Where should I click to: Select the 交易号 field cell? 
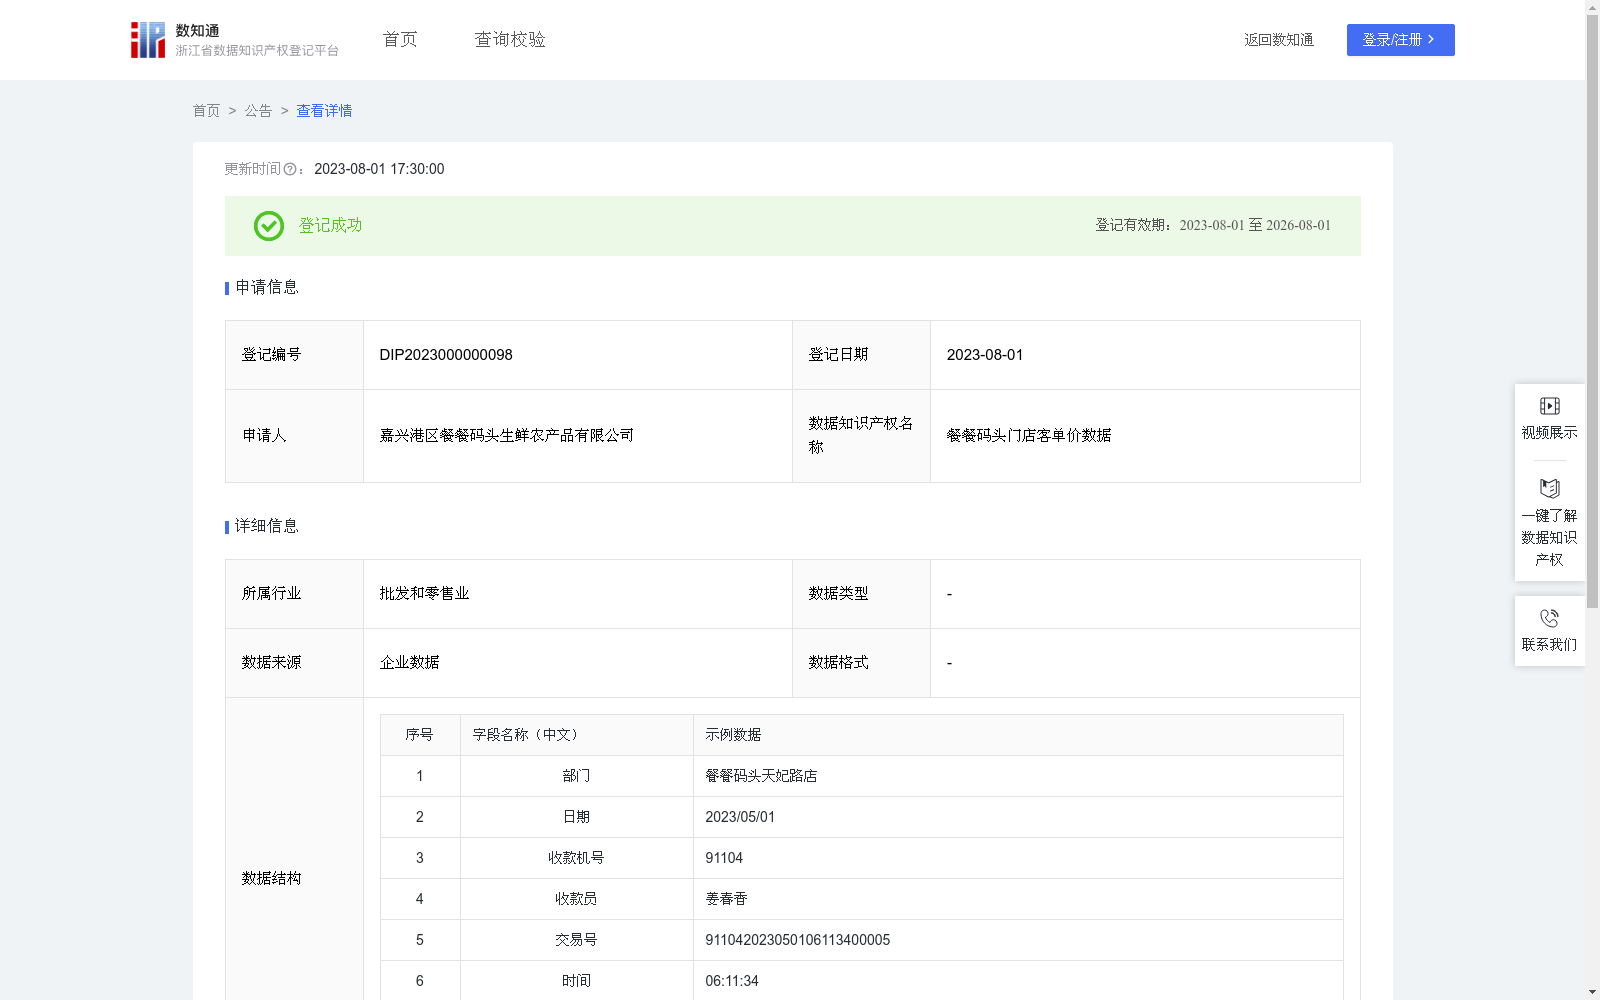(x=577, y=940)
